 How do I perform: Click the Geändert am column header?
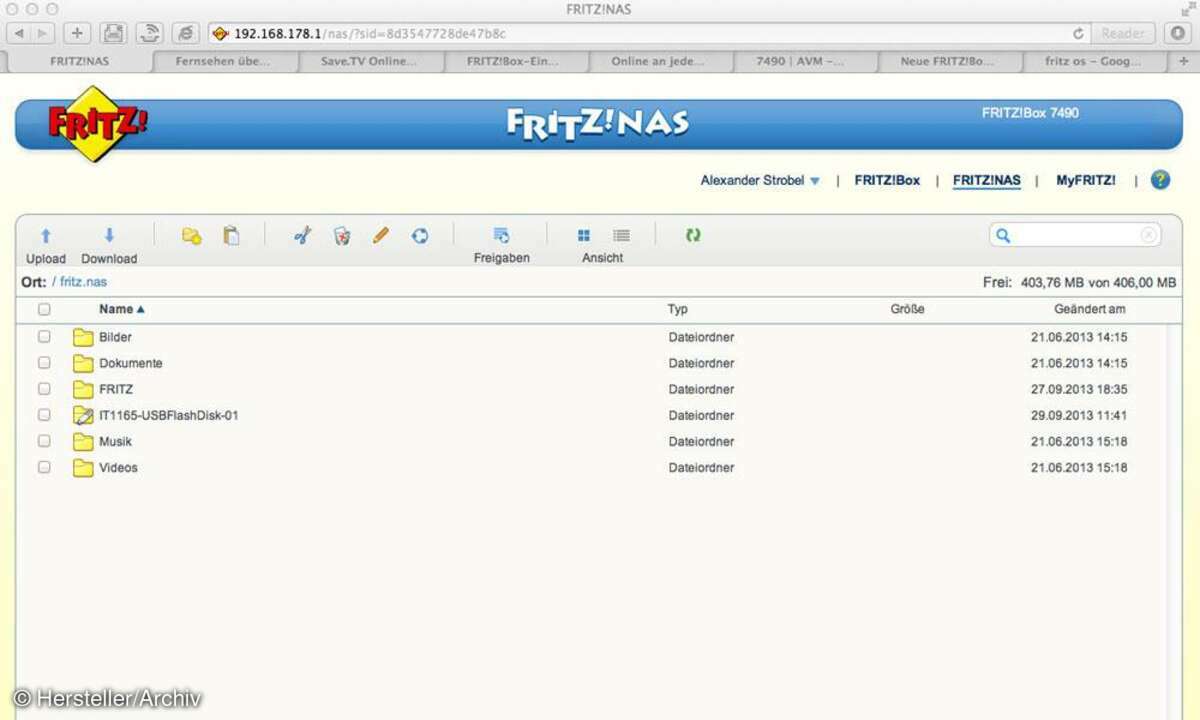[x=1090, y=310]
